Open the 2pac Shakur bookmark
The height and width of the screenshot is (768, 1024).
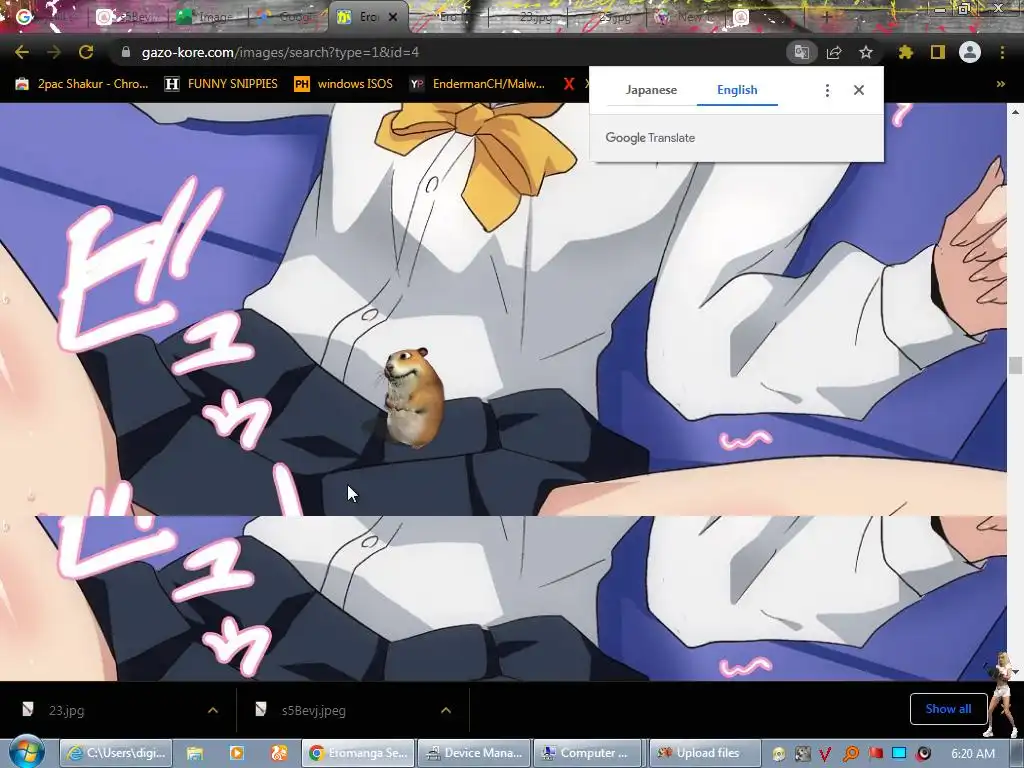tap(82, 84)
